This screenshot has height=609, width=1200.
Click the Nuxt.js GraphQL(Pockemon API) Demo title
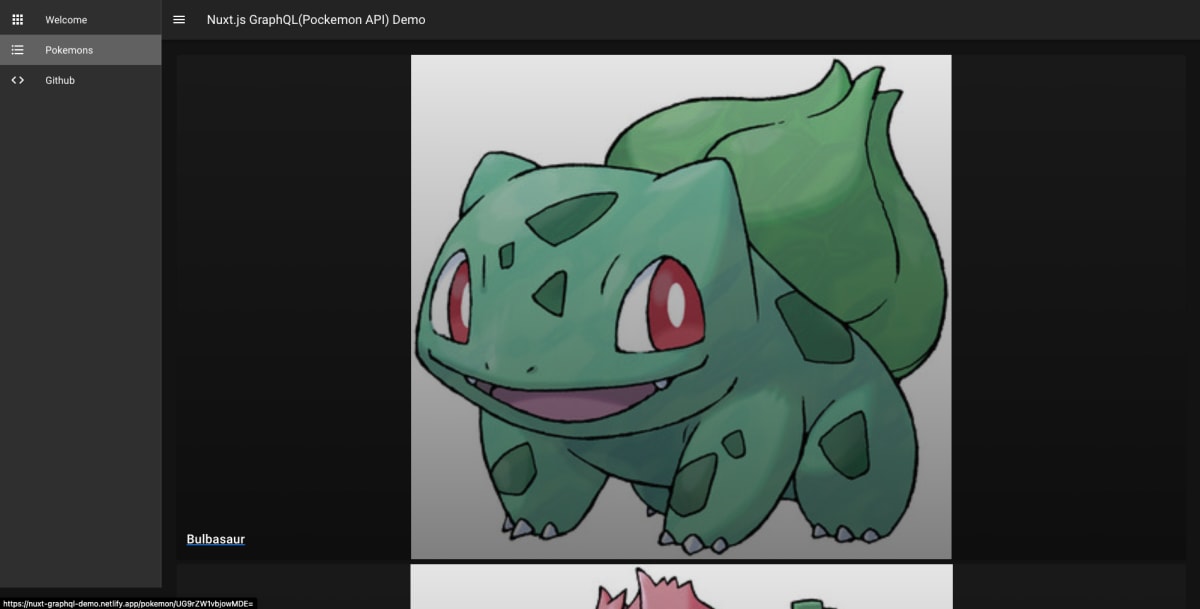click(316, 20)
